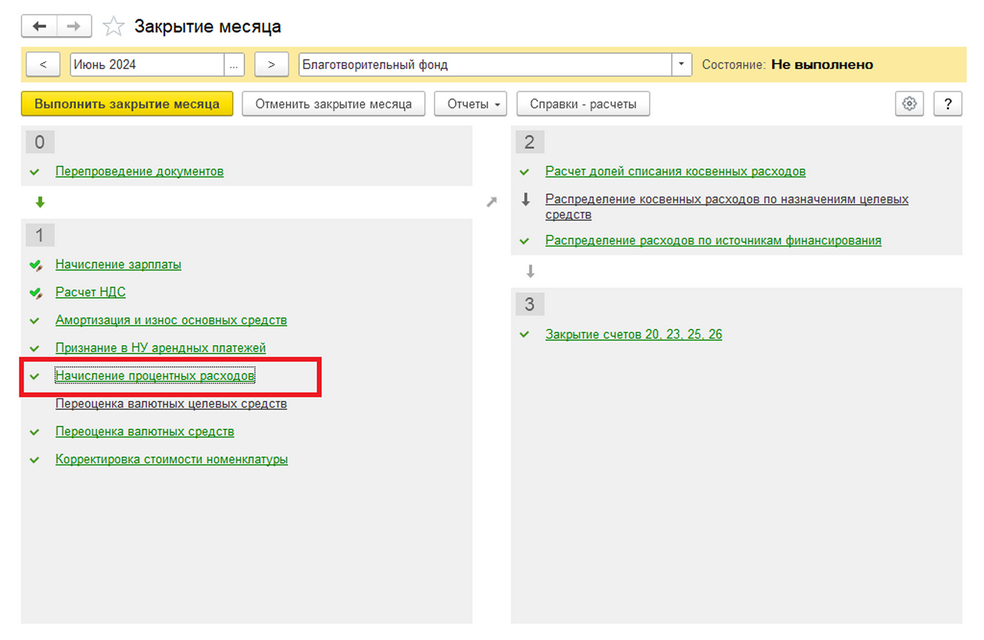The height and width of the screenshot is (640, 984).
Task: Expand the organization dropdown list
Action: click(681, 65)
